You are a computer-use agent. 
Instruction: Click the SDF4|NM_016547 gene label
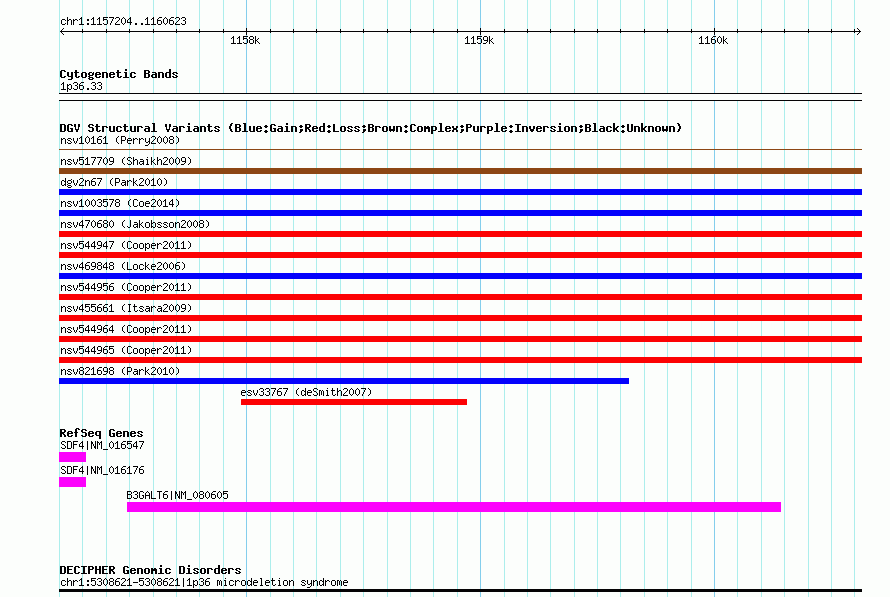pos(102,445)
